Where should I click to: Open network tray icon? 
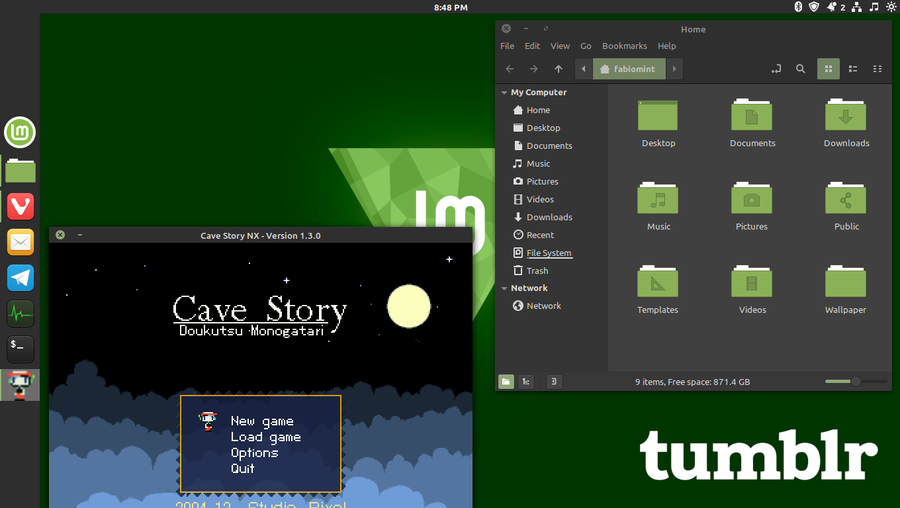click(x=856, y=7)
